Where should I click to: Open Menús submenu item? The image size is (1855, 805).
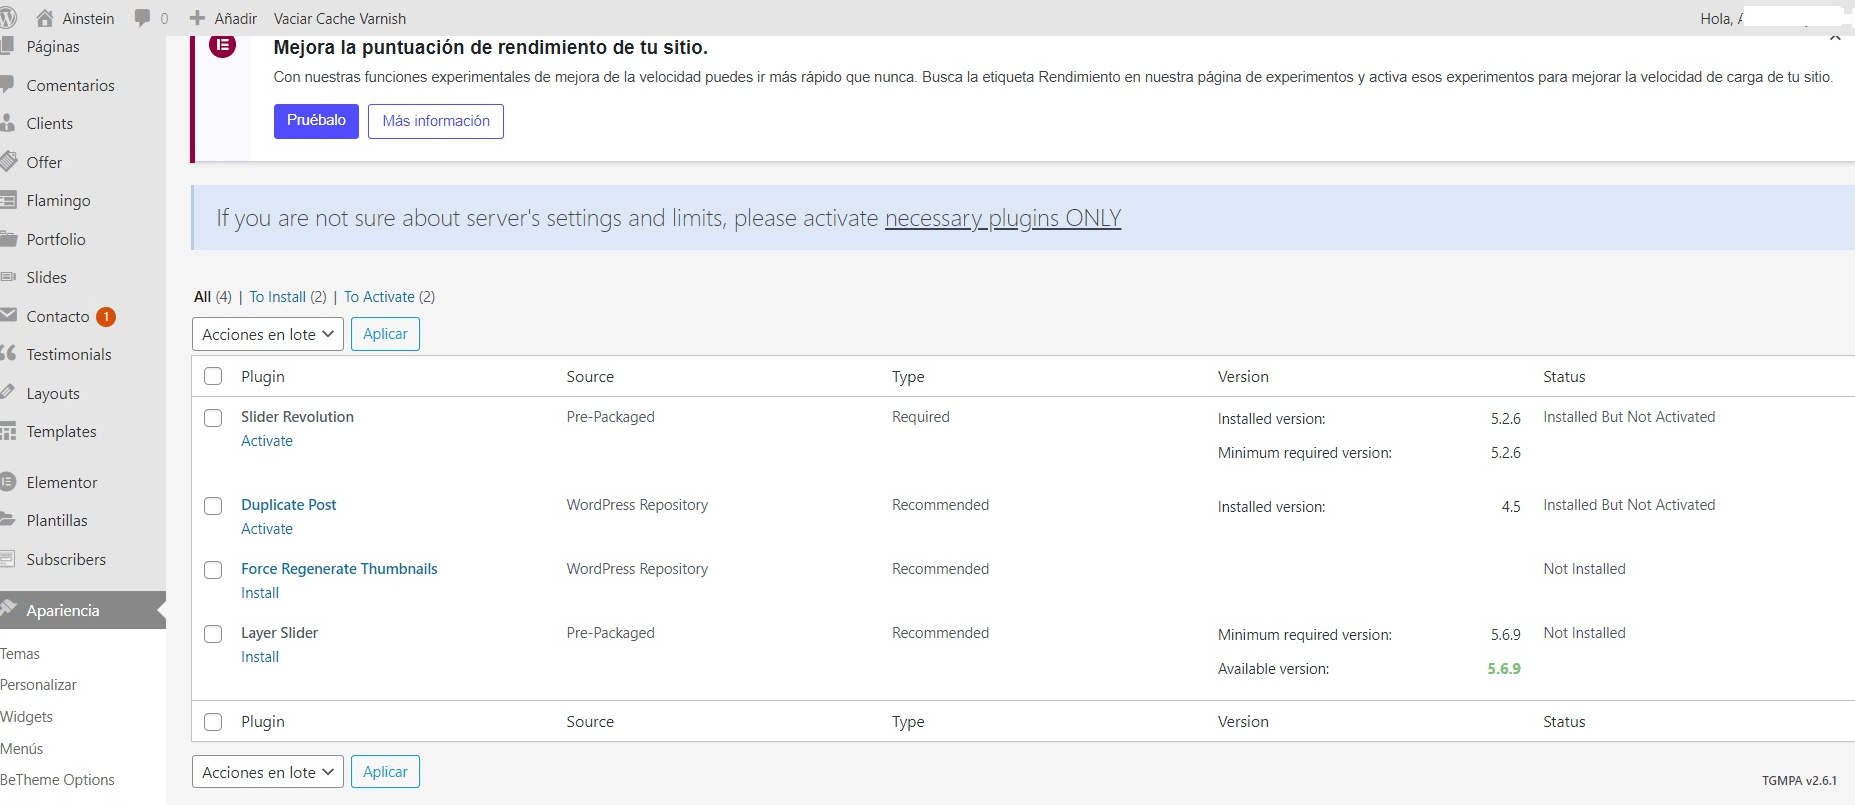point(21,749)
